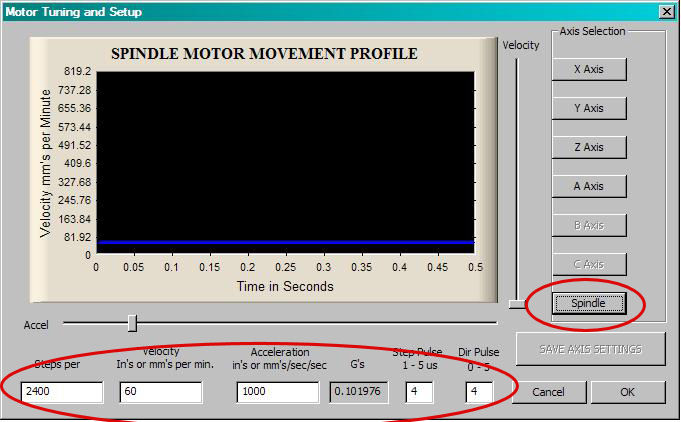Click the greyed-out B Axis button
The height and width of the screenshot is (422, 681).
pyautogui.click(x=589, y=225)
